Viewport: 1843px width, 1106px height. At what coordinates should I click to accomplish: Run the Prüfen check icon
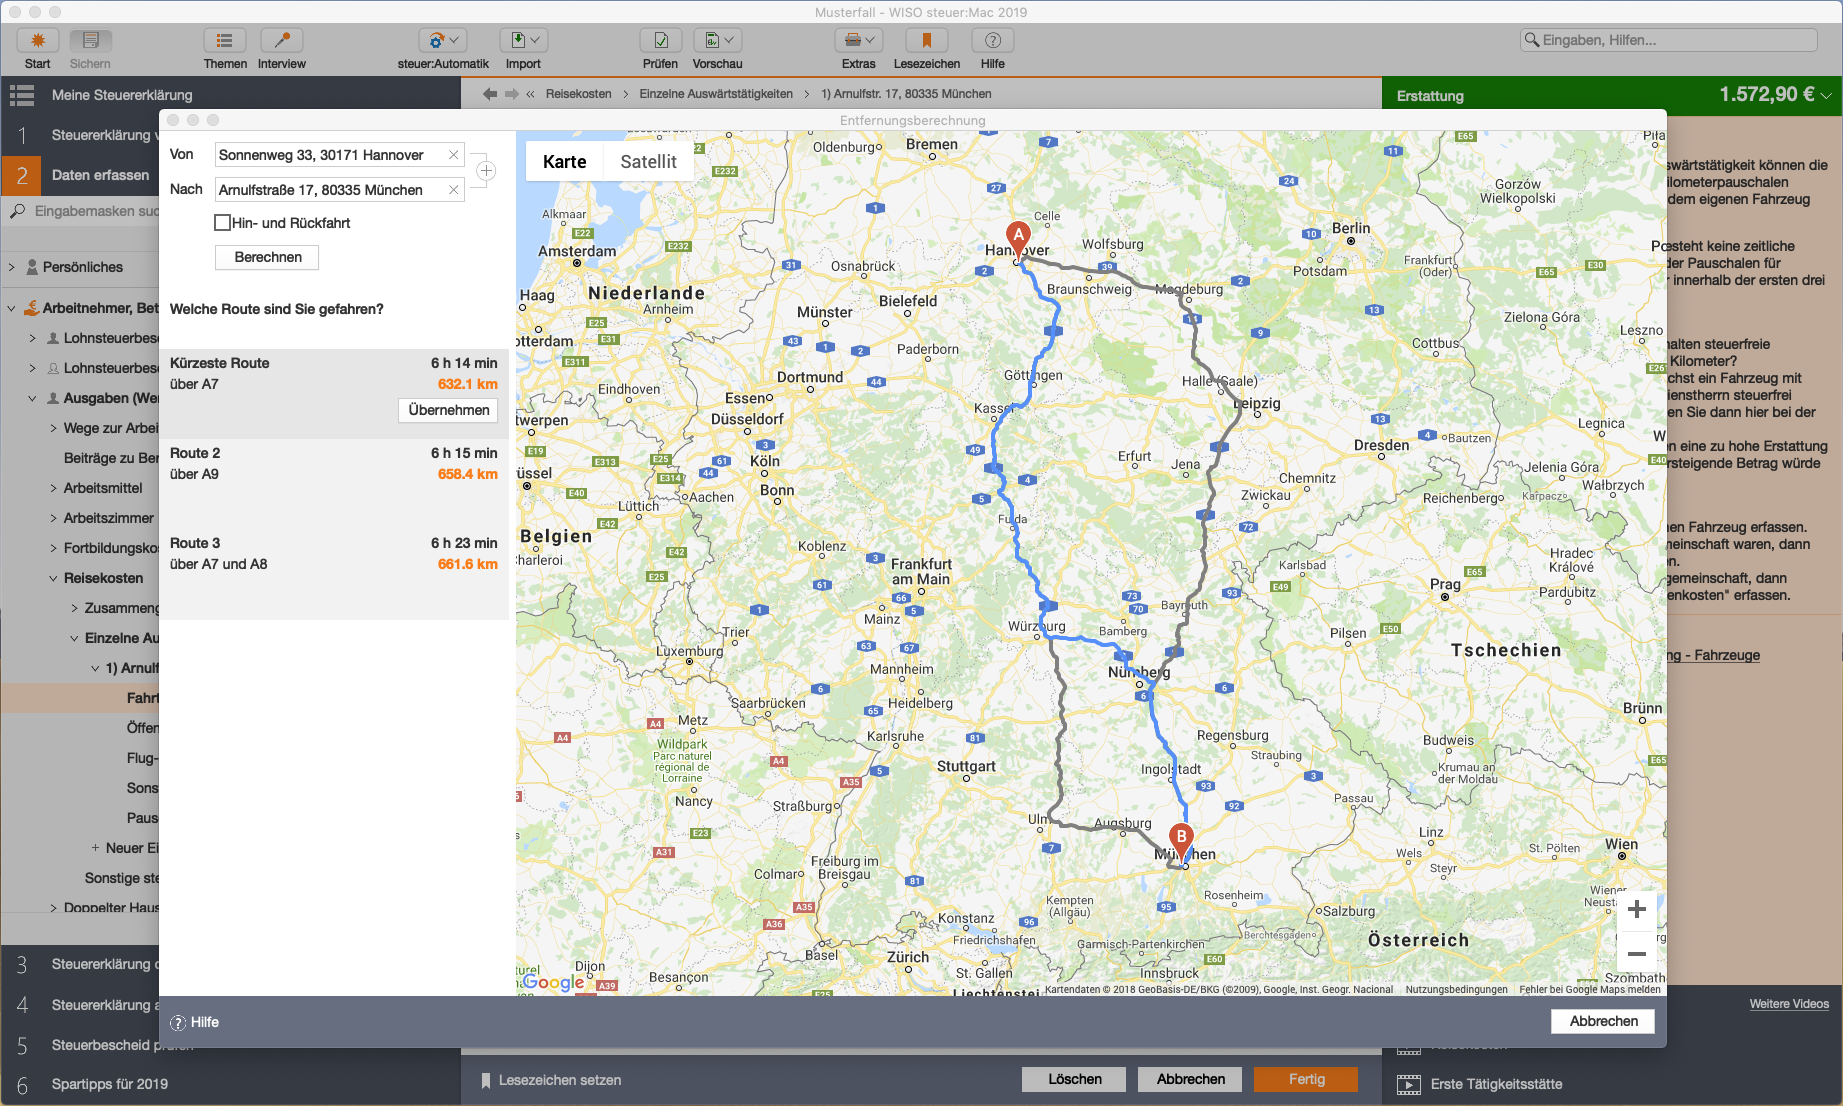[x=661, y=40]
